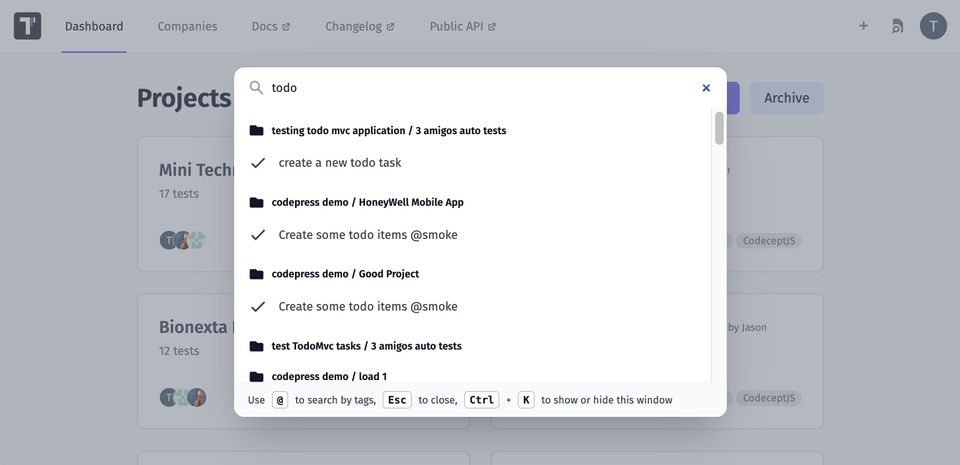The height and width of the screenshot is (465, 960).
Task: Click the @ key hint
Action: click(280, 400)
